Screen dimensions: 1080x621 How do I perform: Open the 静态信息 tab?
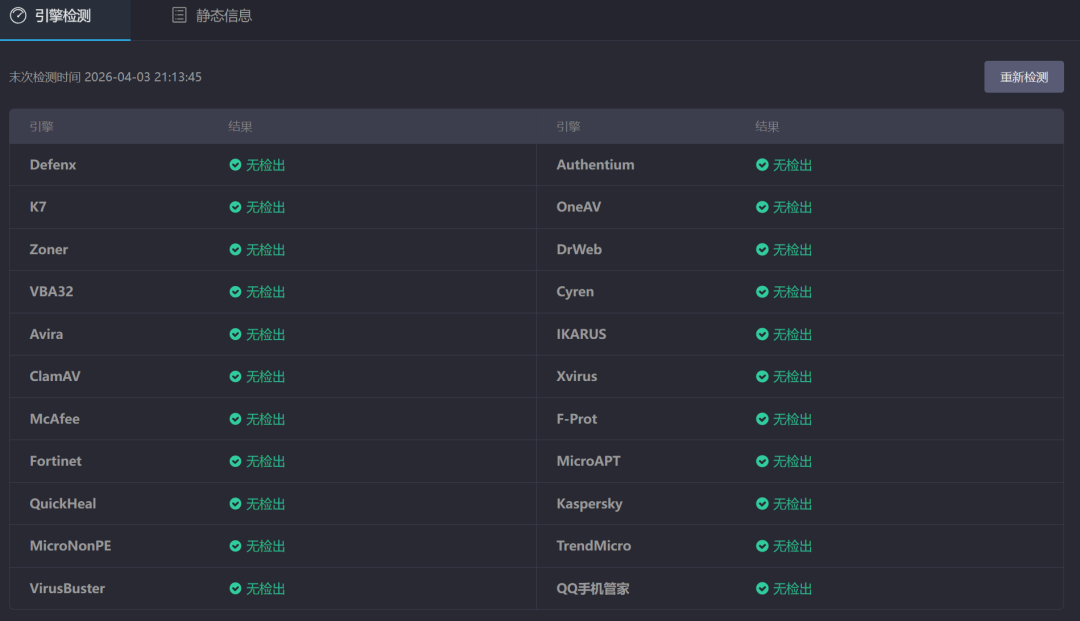223,16
